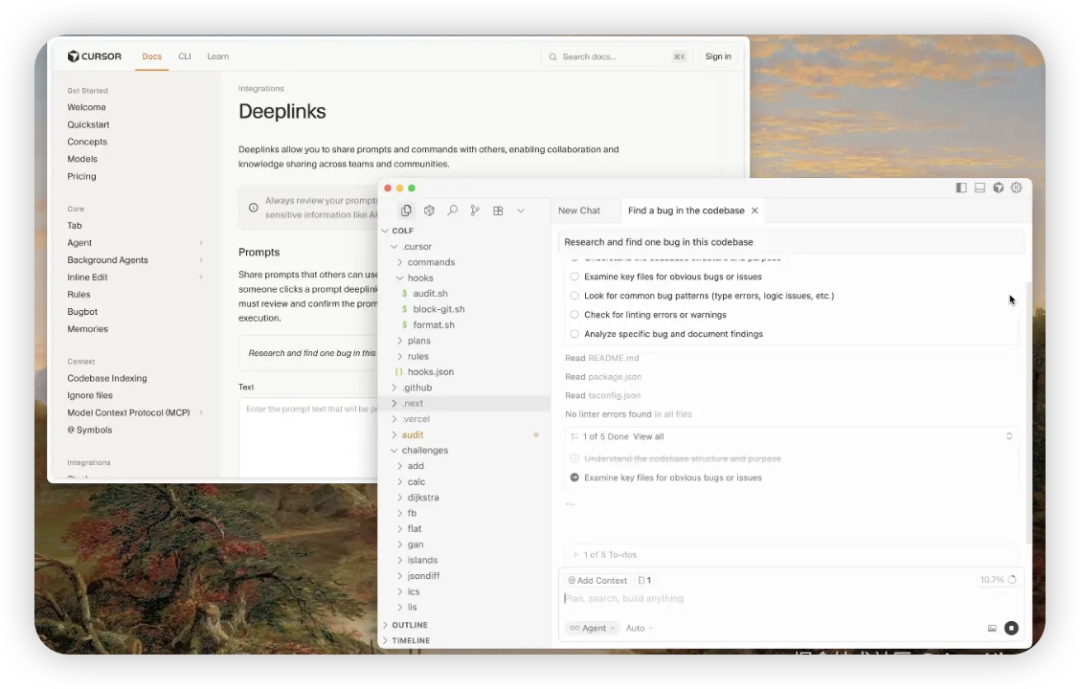Open the settings gear icon in Cursor window
This screenshot has width=1080, height=689.
tap(1017, 187)
